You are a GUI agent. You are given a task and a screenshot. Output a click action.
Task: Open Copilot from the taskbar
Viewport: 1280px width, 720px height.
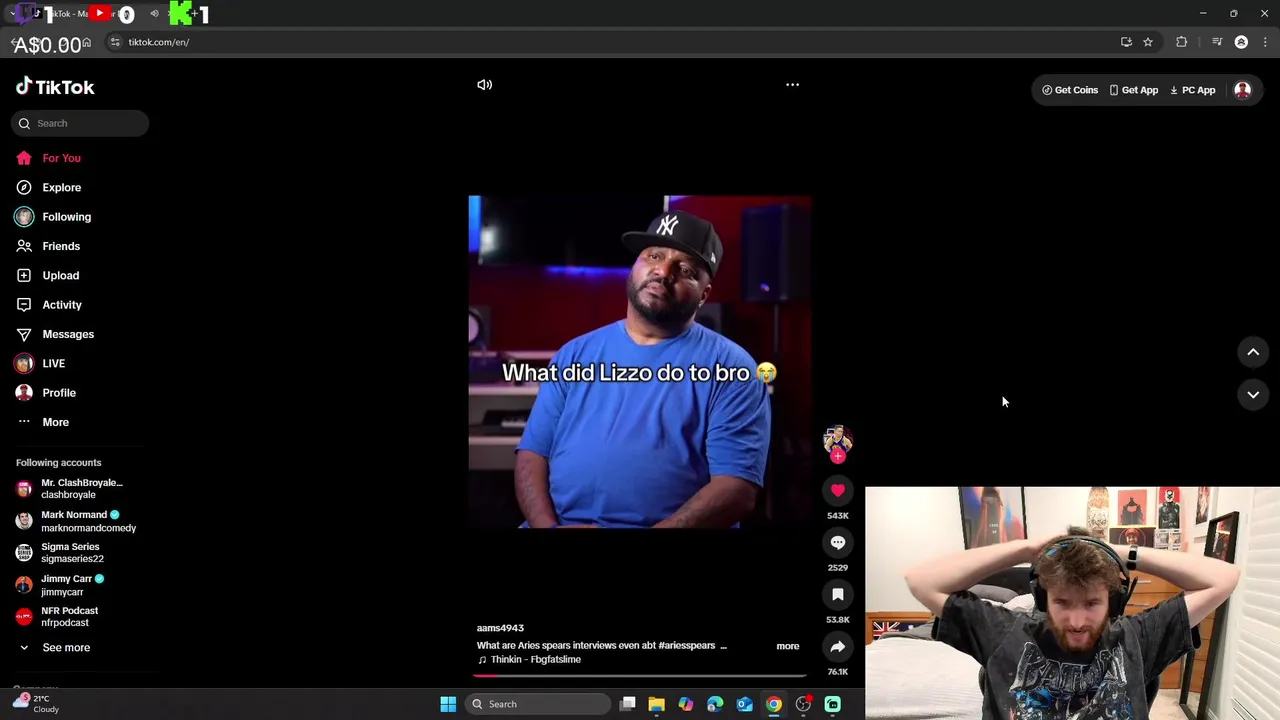[x=686, y=704]
